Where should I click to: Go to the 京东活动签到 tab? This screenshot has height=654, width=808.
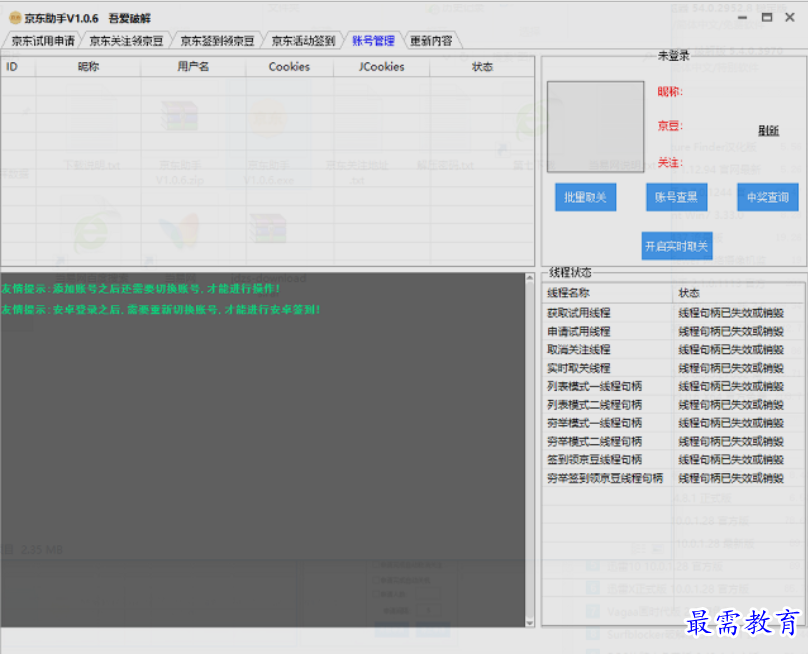click(x=304, y=41)
